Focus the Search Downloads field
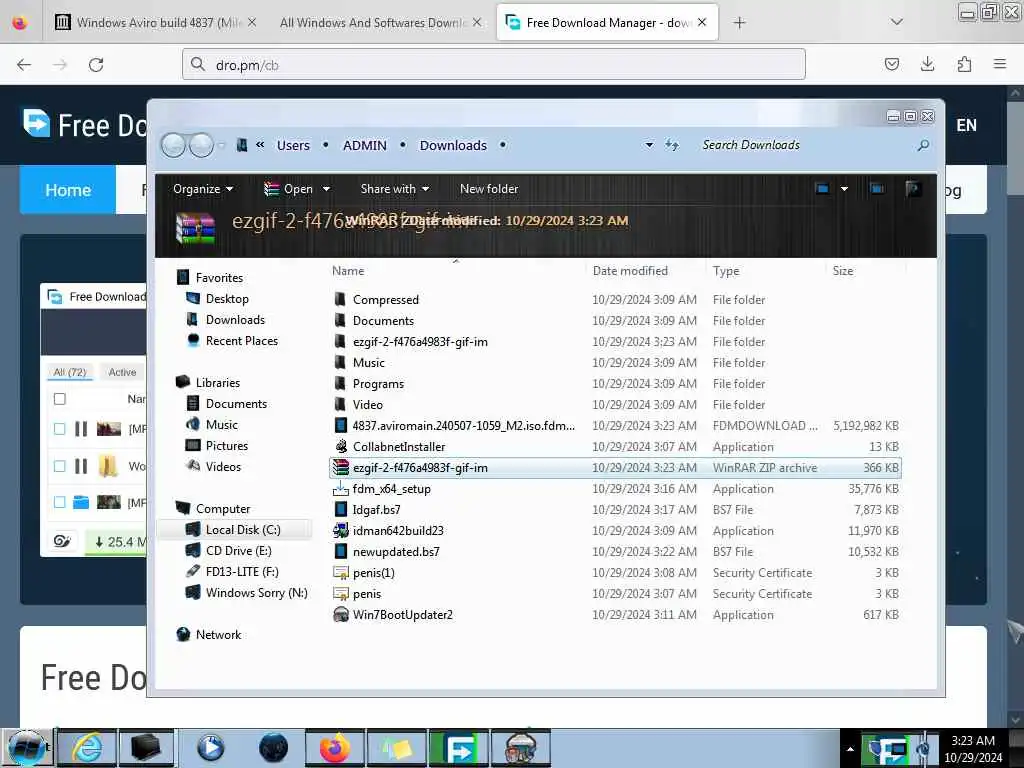Screen dimensions: 1024x768 803,145
